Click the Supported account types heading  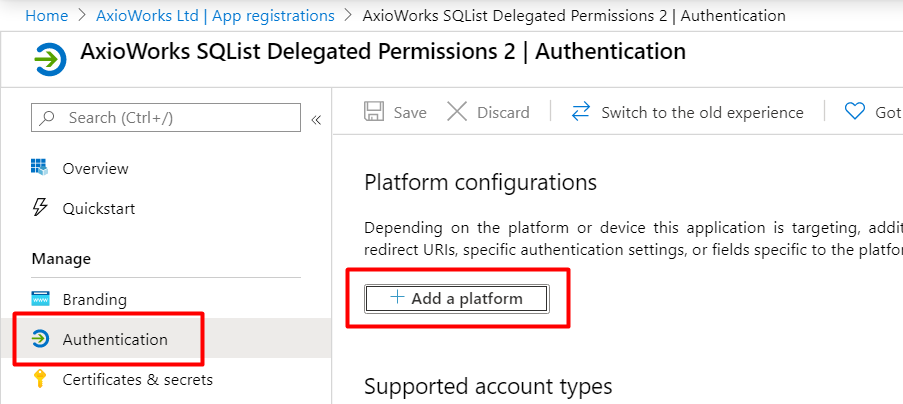(488, 387)
